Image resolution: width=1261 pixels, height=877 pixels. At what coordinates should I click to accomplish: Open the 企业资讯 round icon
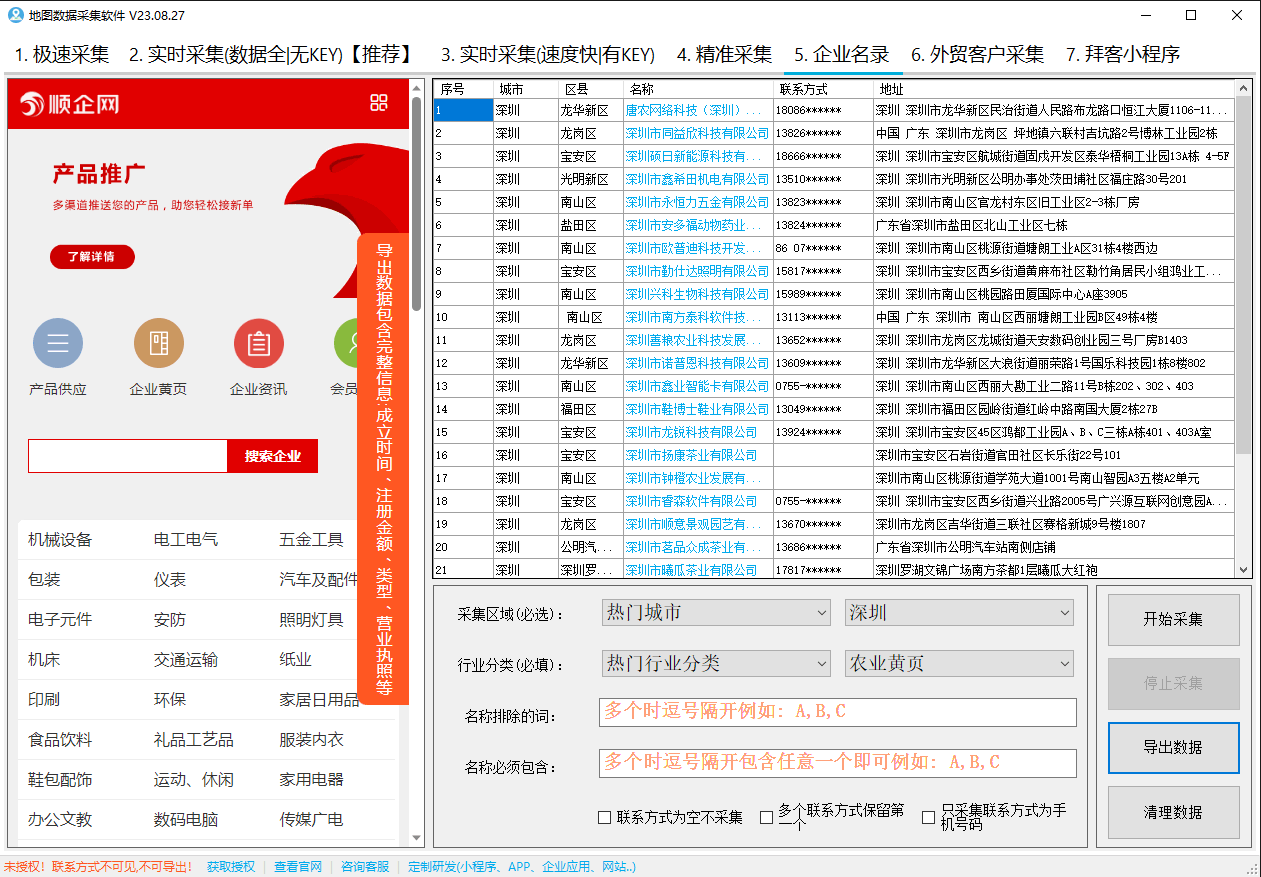[259, 344]
